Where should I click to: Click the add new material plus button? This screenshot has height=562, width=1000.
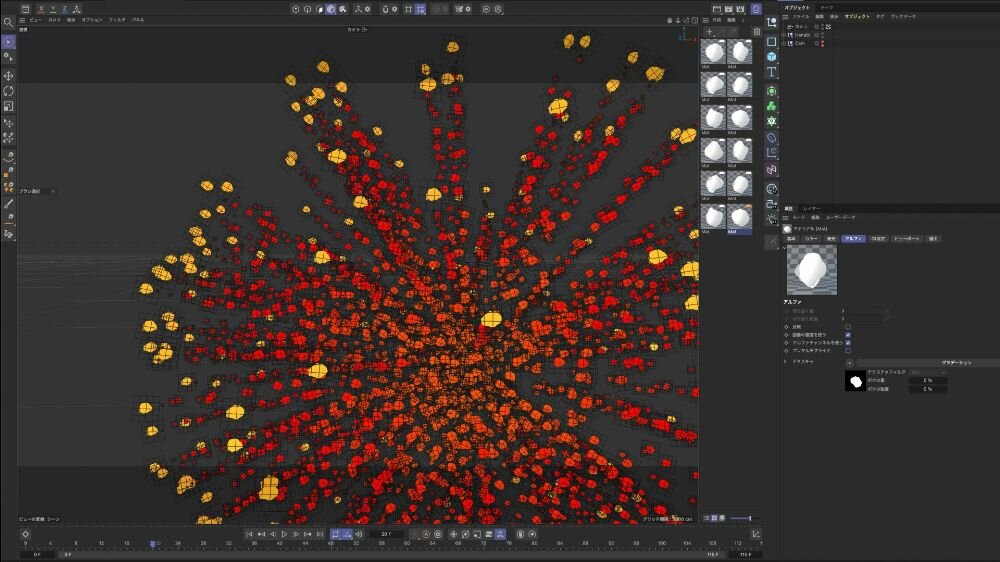pyautogui.click(x=709, y=32)
